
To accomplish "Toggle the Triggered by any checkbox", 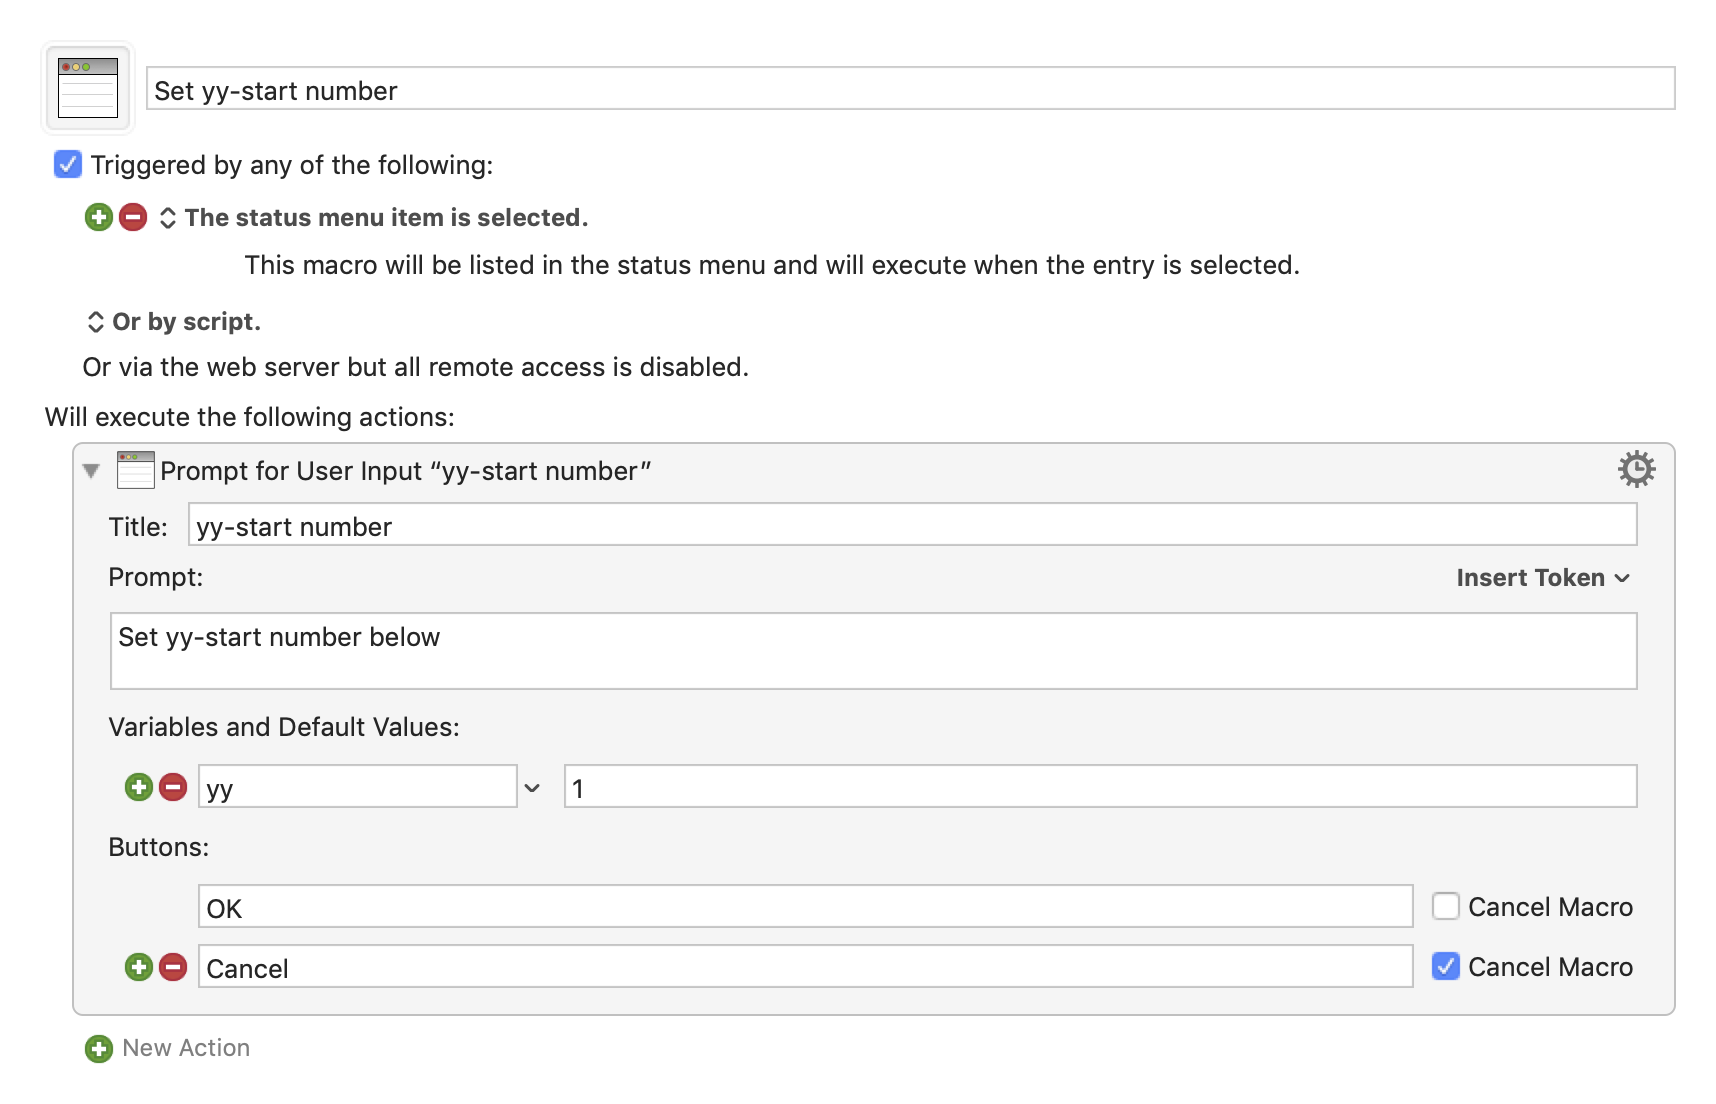I will click(x=67, y=164).
